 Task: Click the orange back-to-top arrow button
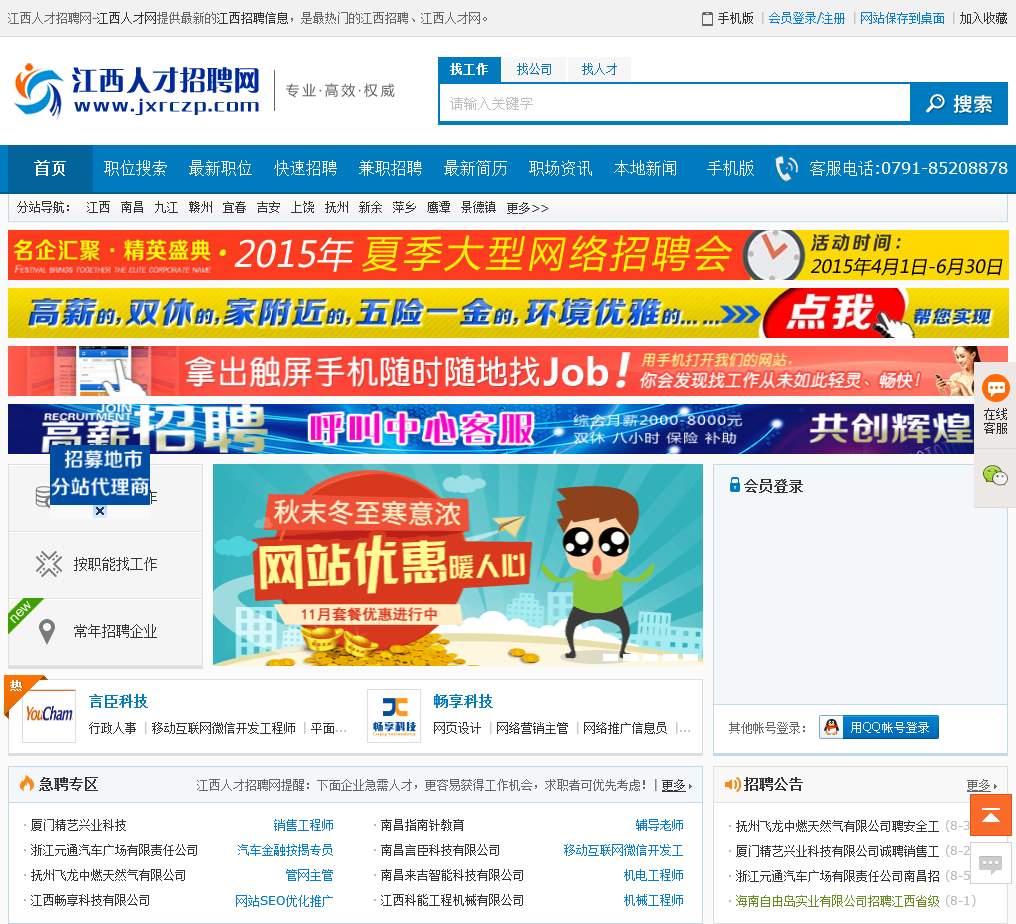click(991, 815)
